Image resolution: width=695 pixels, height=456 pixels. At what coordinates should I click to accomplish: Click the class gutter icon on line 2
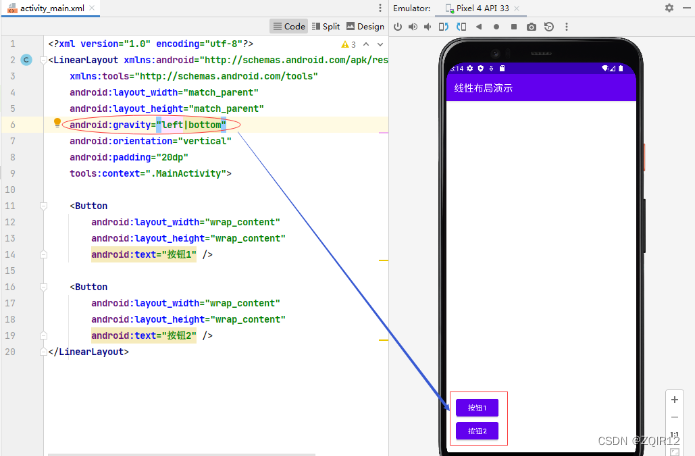[x=27, y=60]
